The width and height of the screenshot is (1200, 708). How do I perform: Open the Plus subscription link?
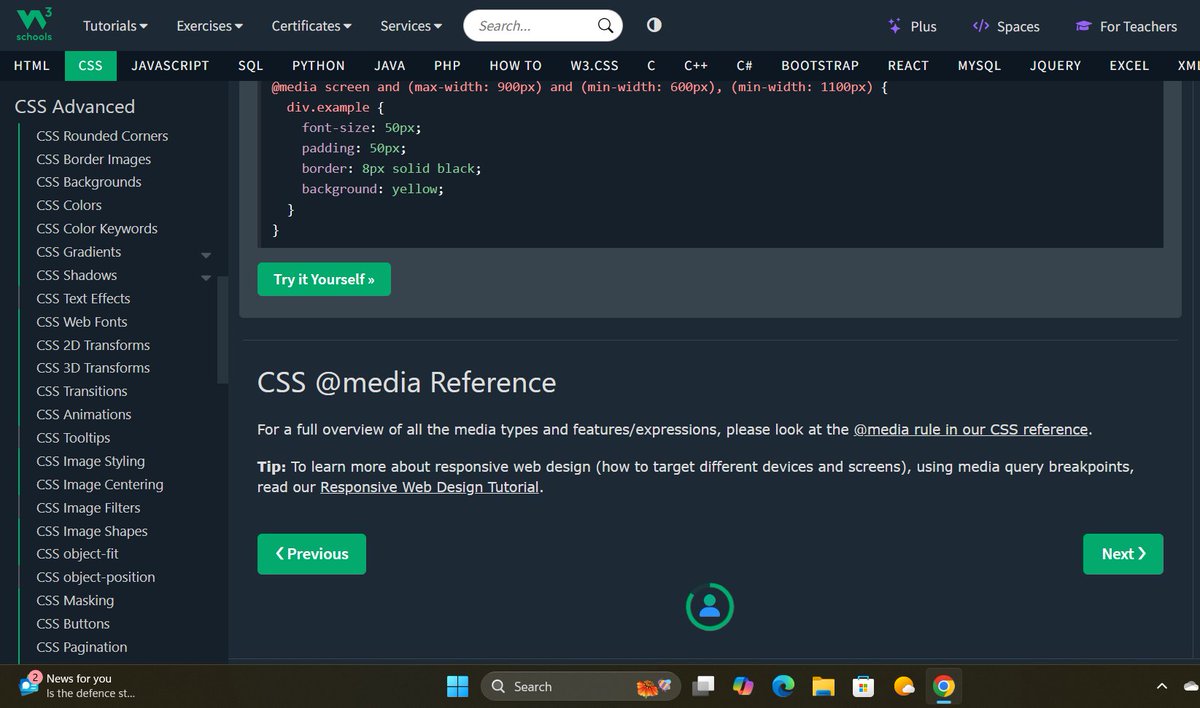click(x=912, y=26)
